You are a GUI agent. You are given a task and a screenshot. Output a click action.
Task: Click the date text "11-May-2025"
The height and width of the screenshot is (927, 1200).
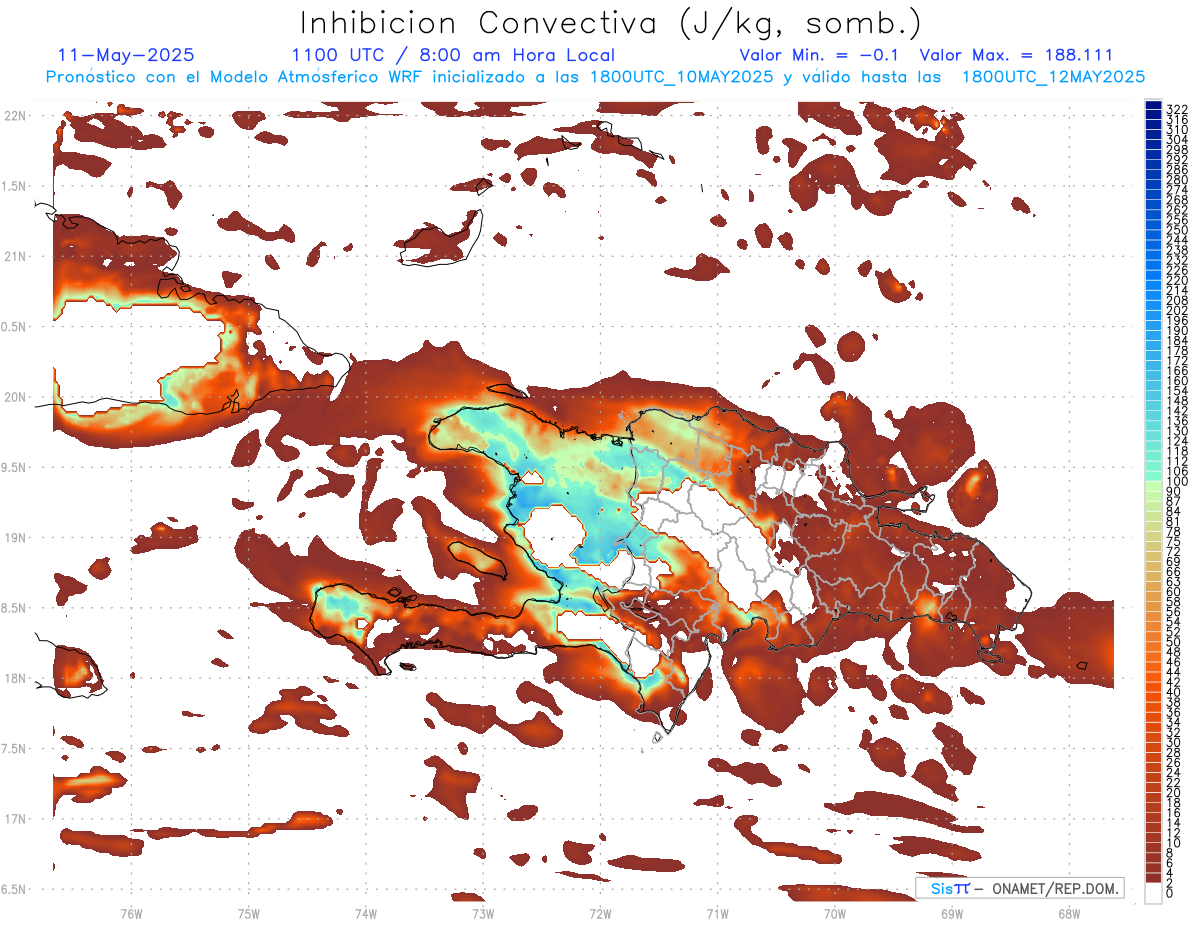click(x=126, y=55)
